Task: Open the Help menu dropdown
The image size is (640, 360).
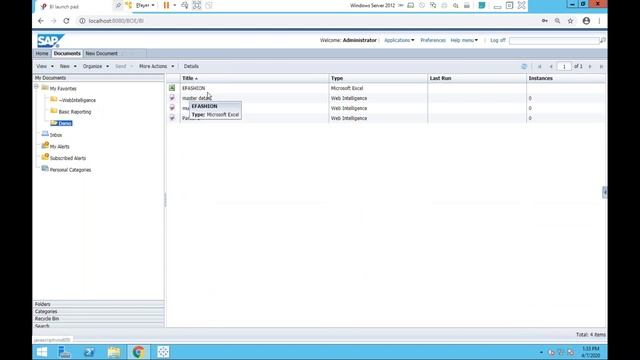Action: [x=464, y=40]
